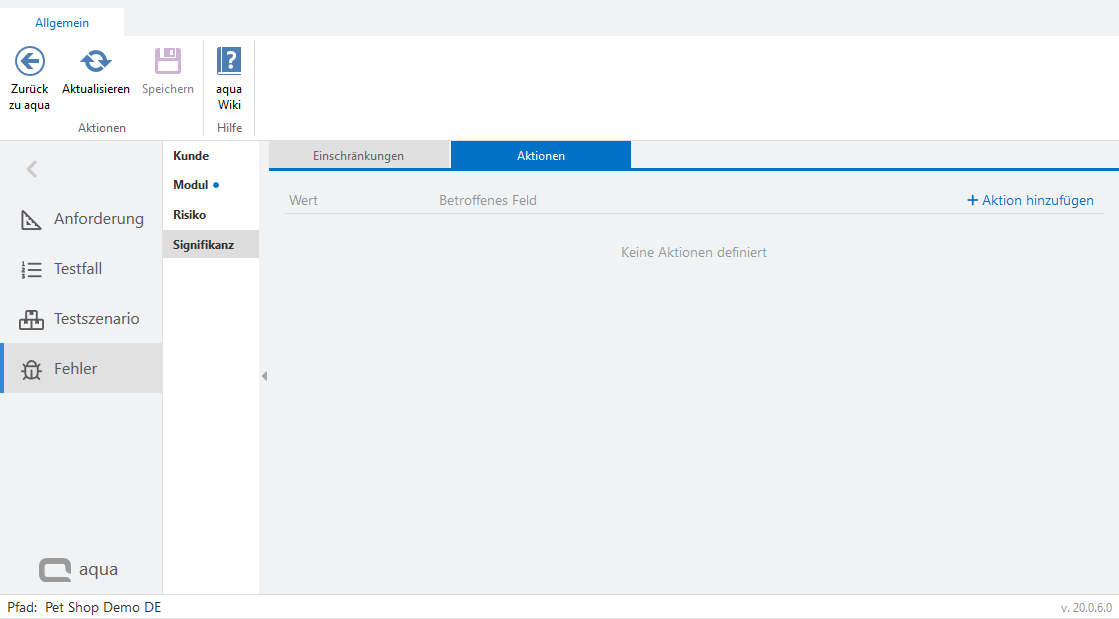The image size is (1119, 619).
Task: Select the Kunde field in list
Action: point(191,156)
